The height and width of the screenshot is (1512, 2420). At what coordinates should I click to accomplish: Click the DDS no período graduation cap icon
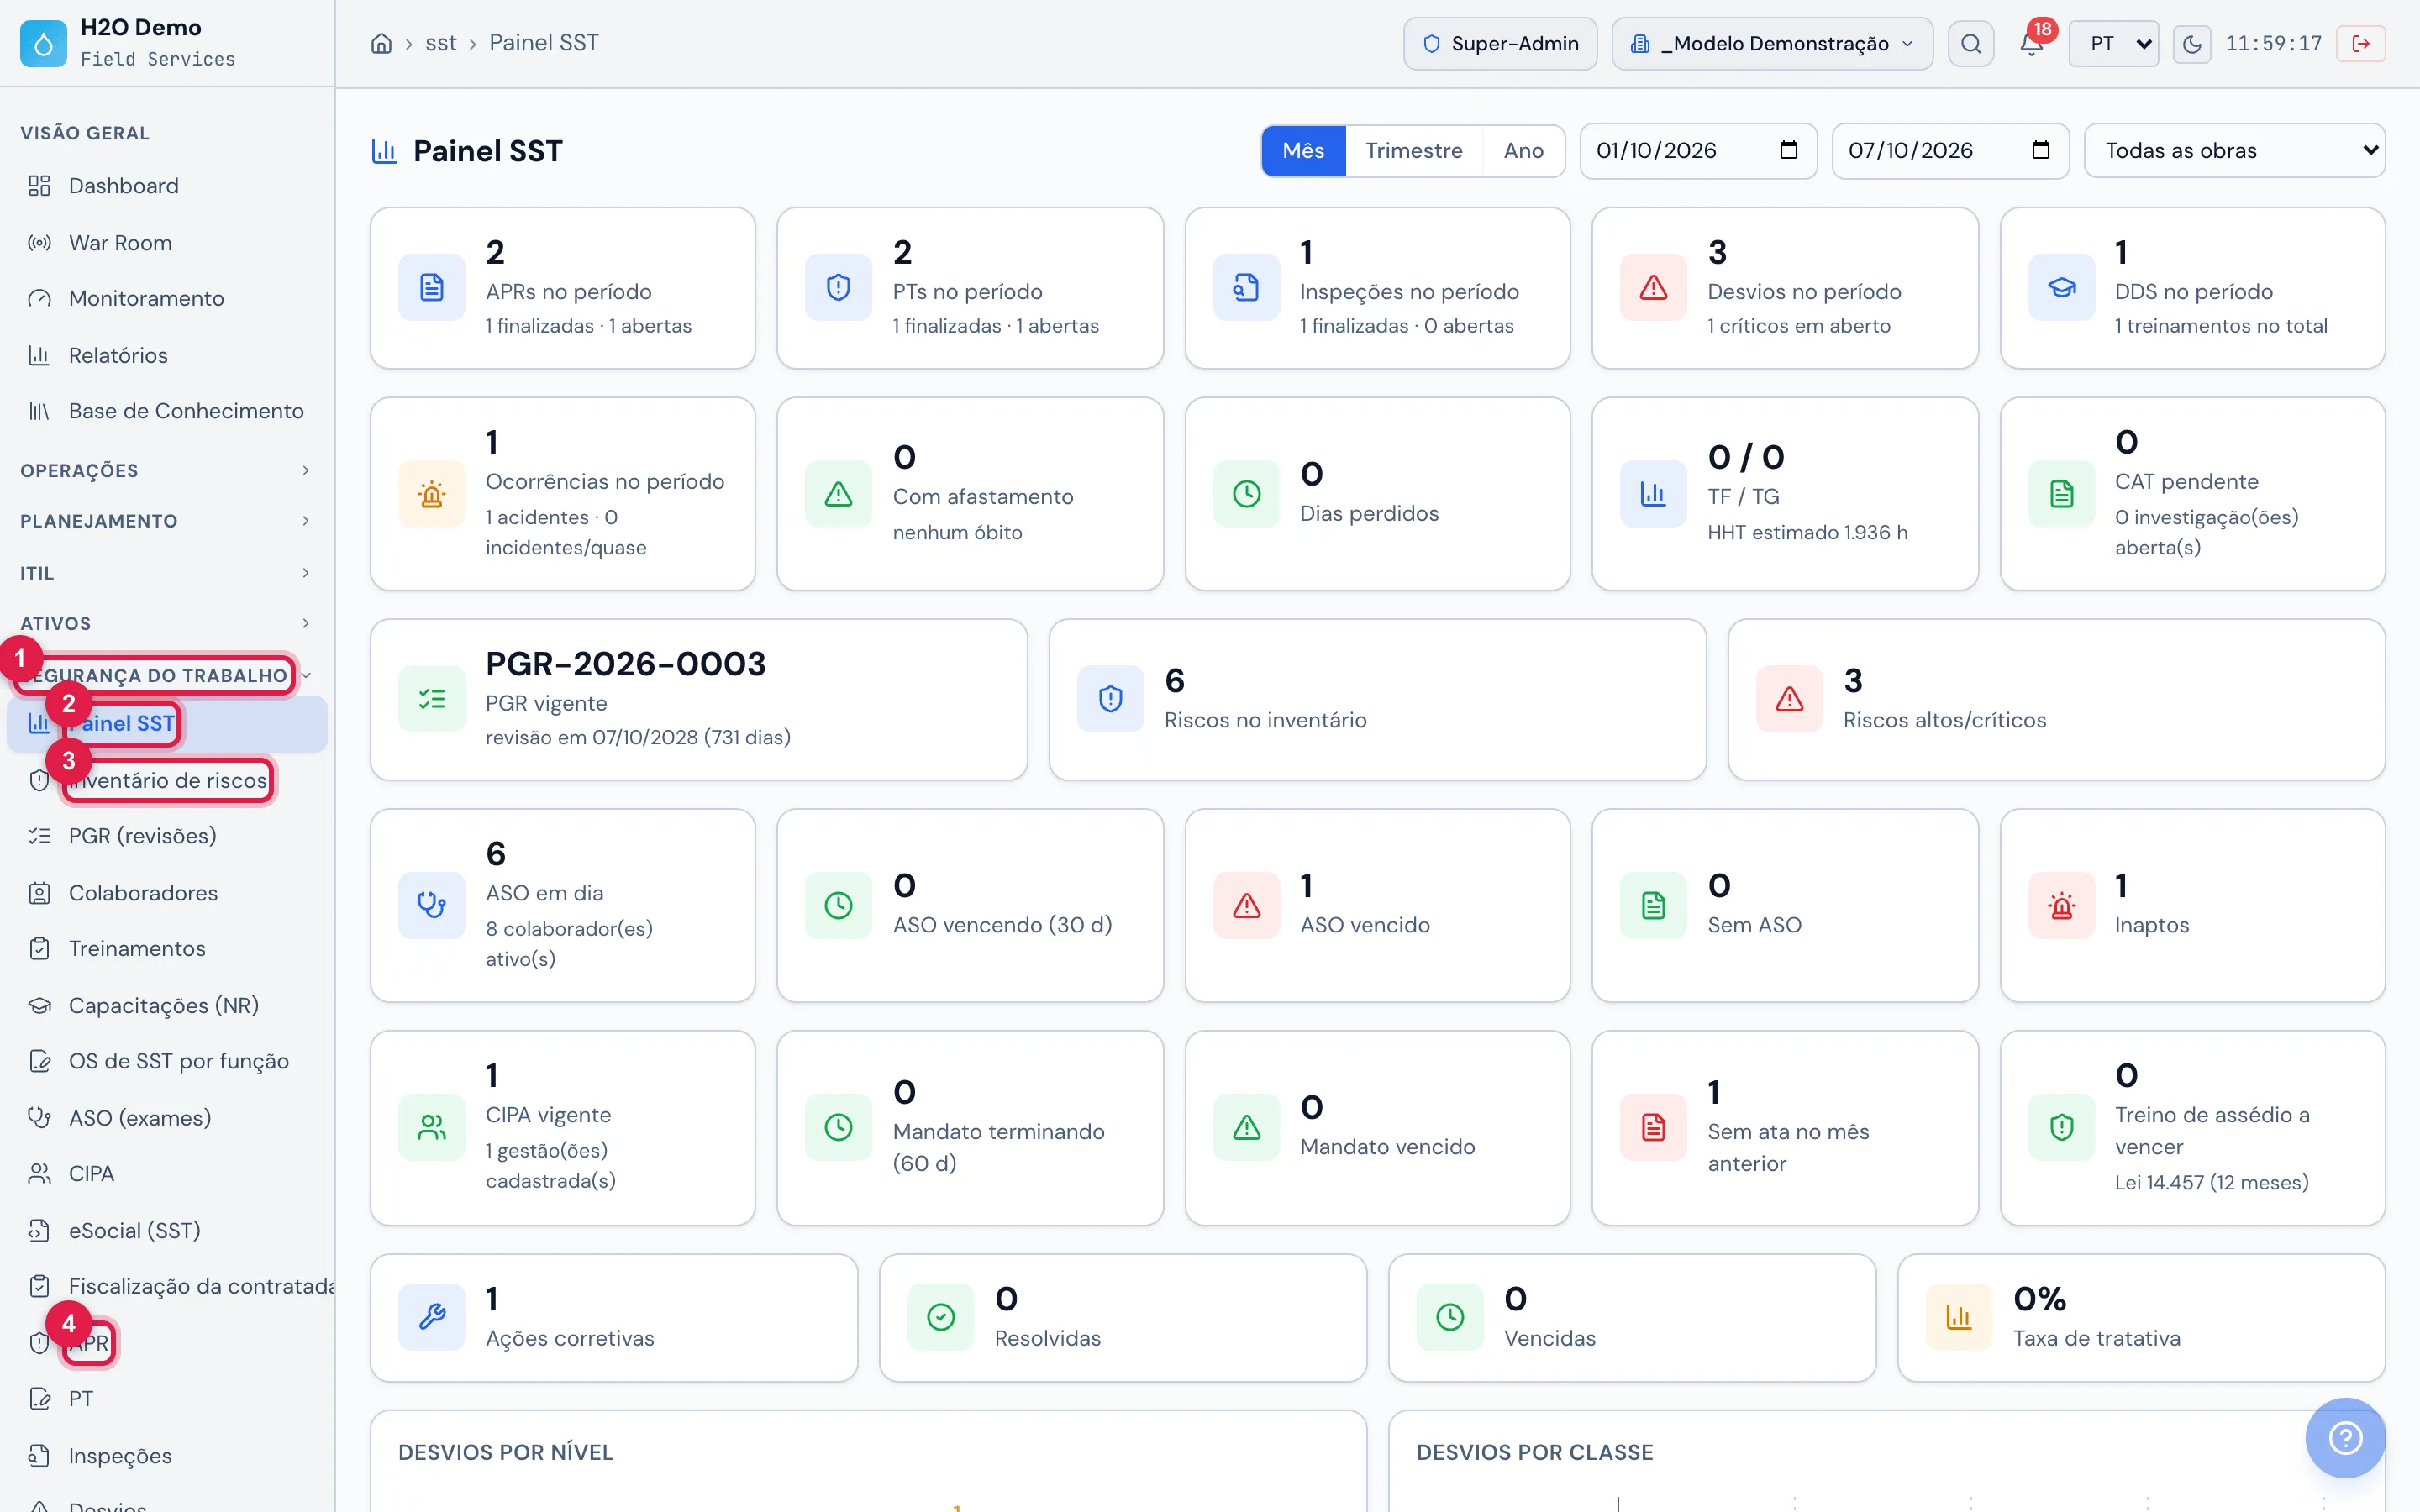pos(2061,288)
